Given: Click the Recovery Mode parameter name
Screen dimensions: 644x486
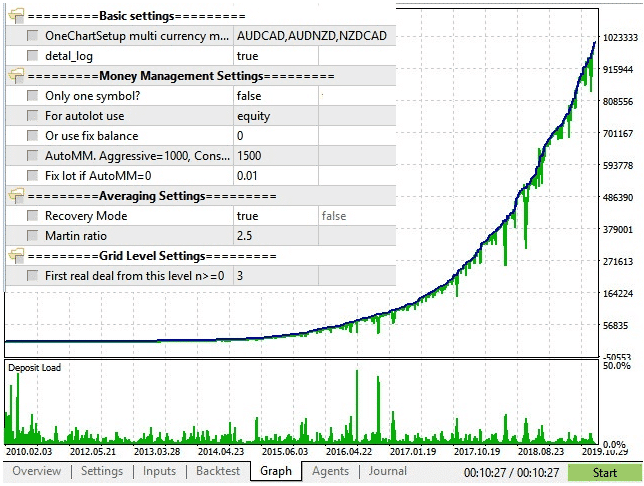Looking at the screenshot, I should coord(86,216).
